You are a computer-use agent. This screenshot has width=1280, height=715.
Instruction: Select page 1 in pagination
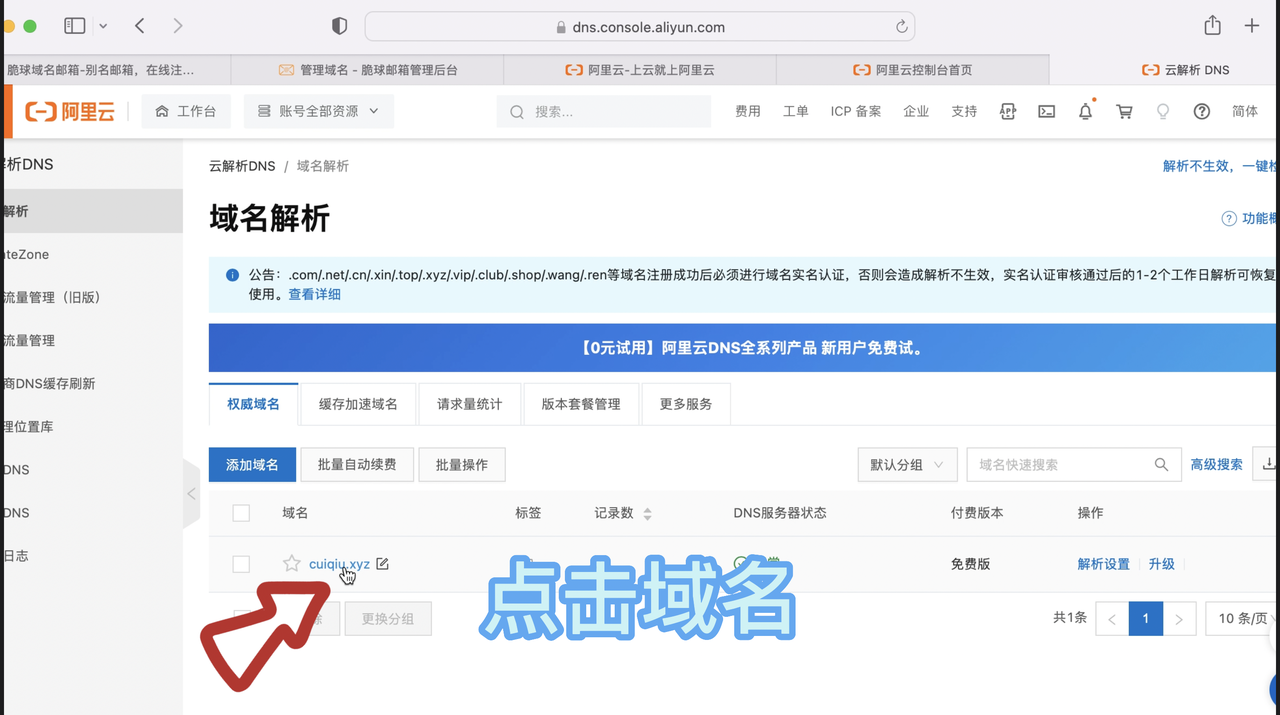(x=1146, y=619)
